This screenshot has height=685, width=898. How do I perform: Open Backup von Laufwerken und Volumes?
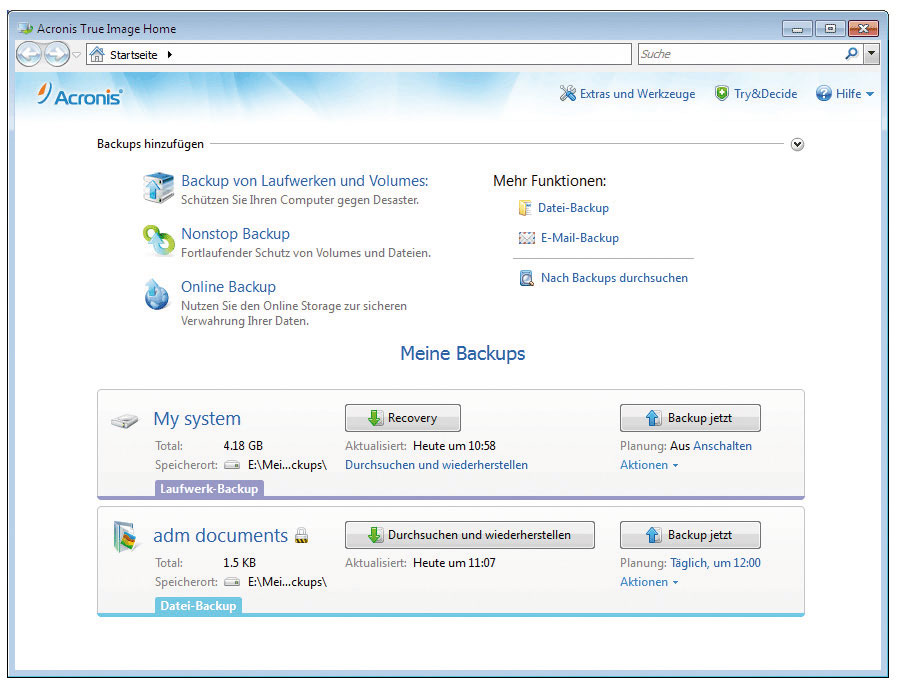point(305,181)
